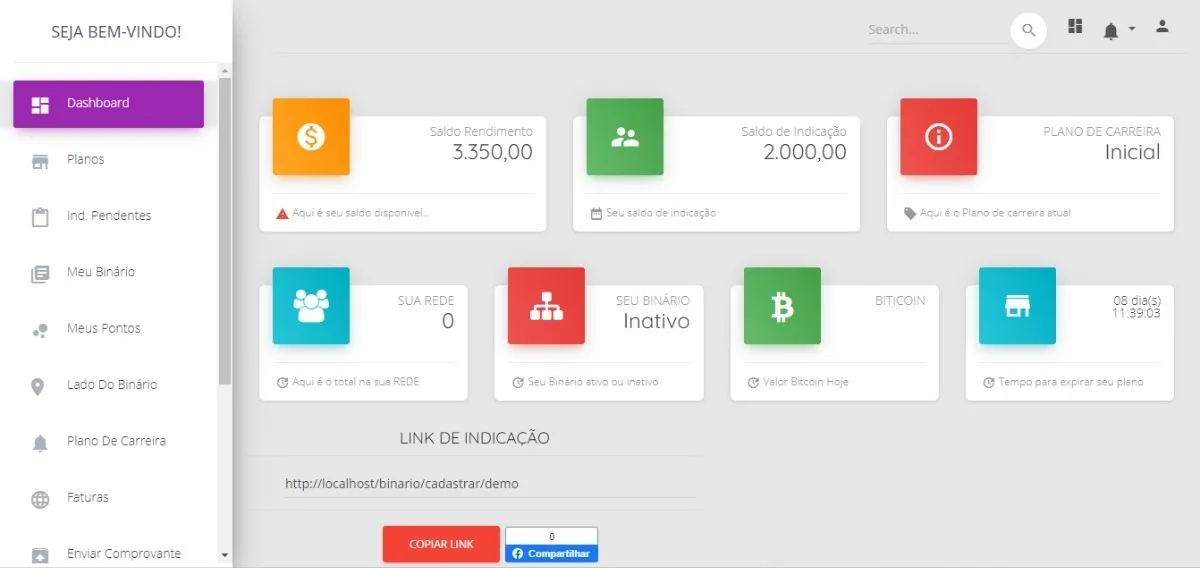
Task: Click the Dashboard grid icon in sidebar
Action: click(x=40, y=105)
